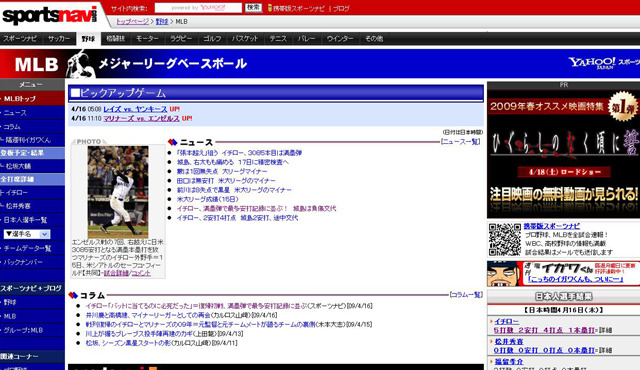Screen dimensions: 640x370
Task: Open the ゴルフ navigation tab
Action: click(x=212, y=39)
